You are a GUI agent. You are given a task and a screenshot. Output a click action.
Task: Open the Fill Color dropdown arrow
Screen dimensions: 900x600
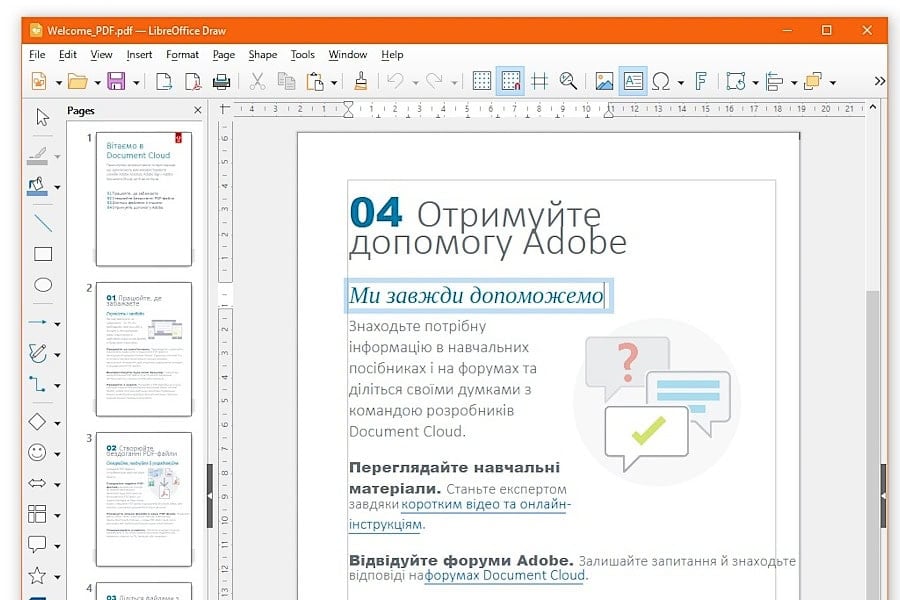tap(57, 187)
